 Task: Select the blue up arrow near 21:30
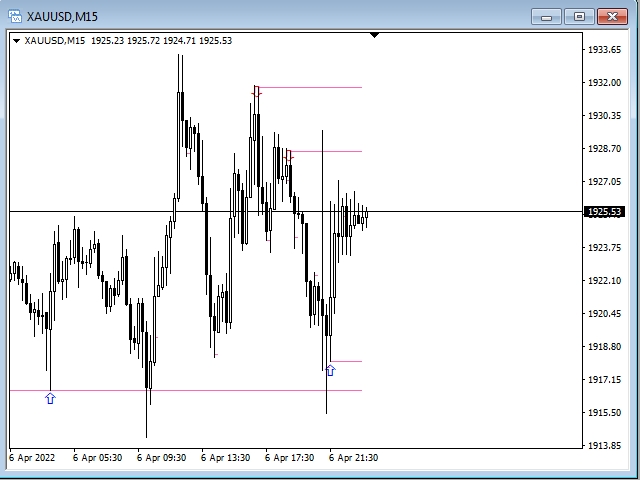point(331,371)
